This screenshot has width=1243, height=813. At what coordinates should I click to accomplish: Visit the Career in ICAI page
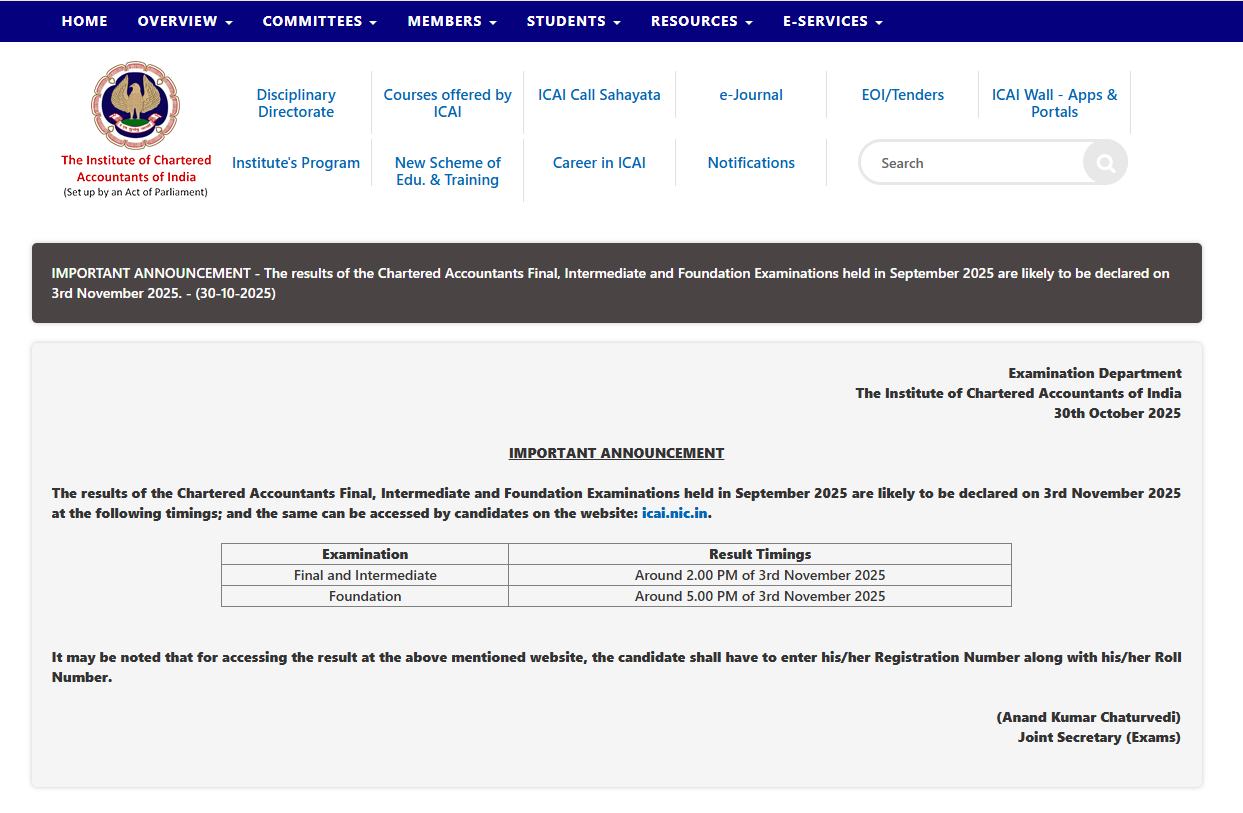pos(599,162)
